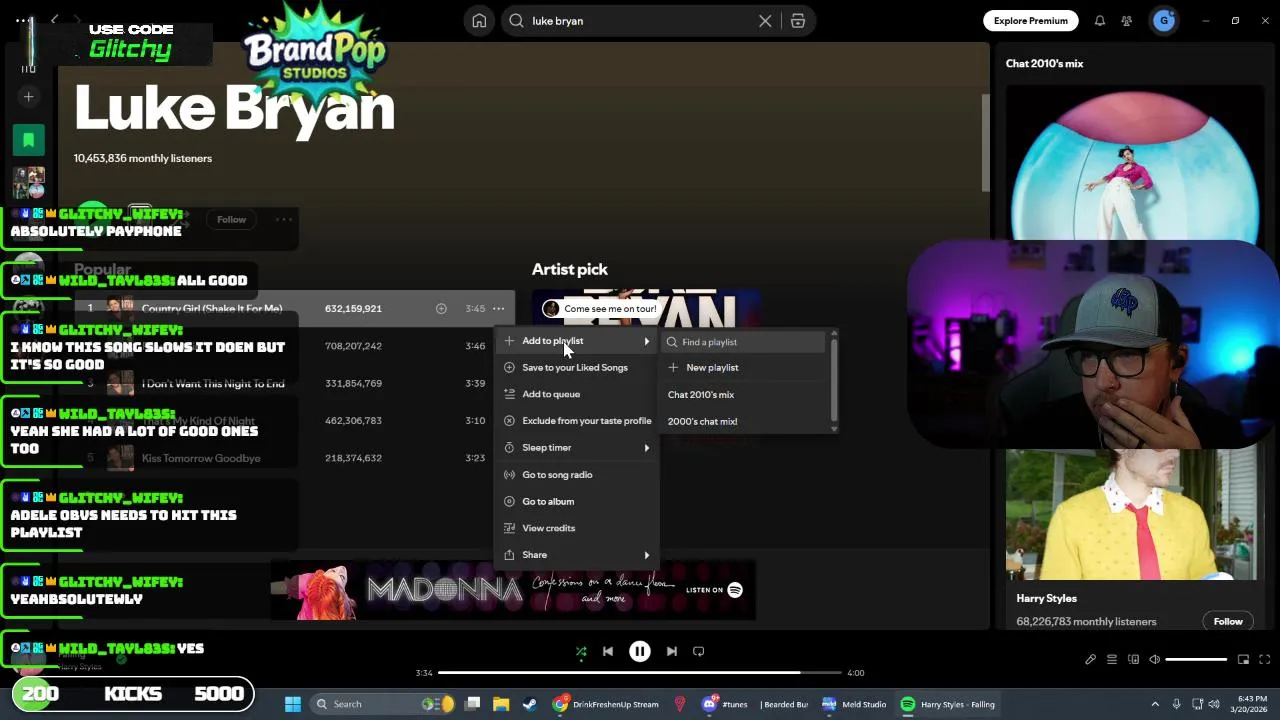Open View credits menu item
Viewport: 1280px width, 720px height.
[577, 528]
